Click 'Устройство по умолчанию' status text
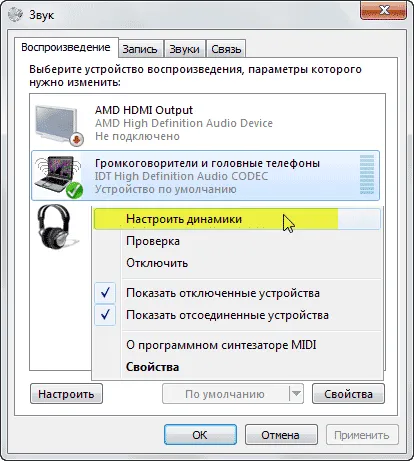This screenshot has width=414, height=461. click(x=166, y=189)
